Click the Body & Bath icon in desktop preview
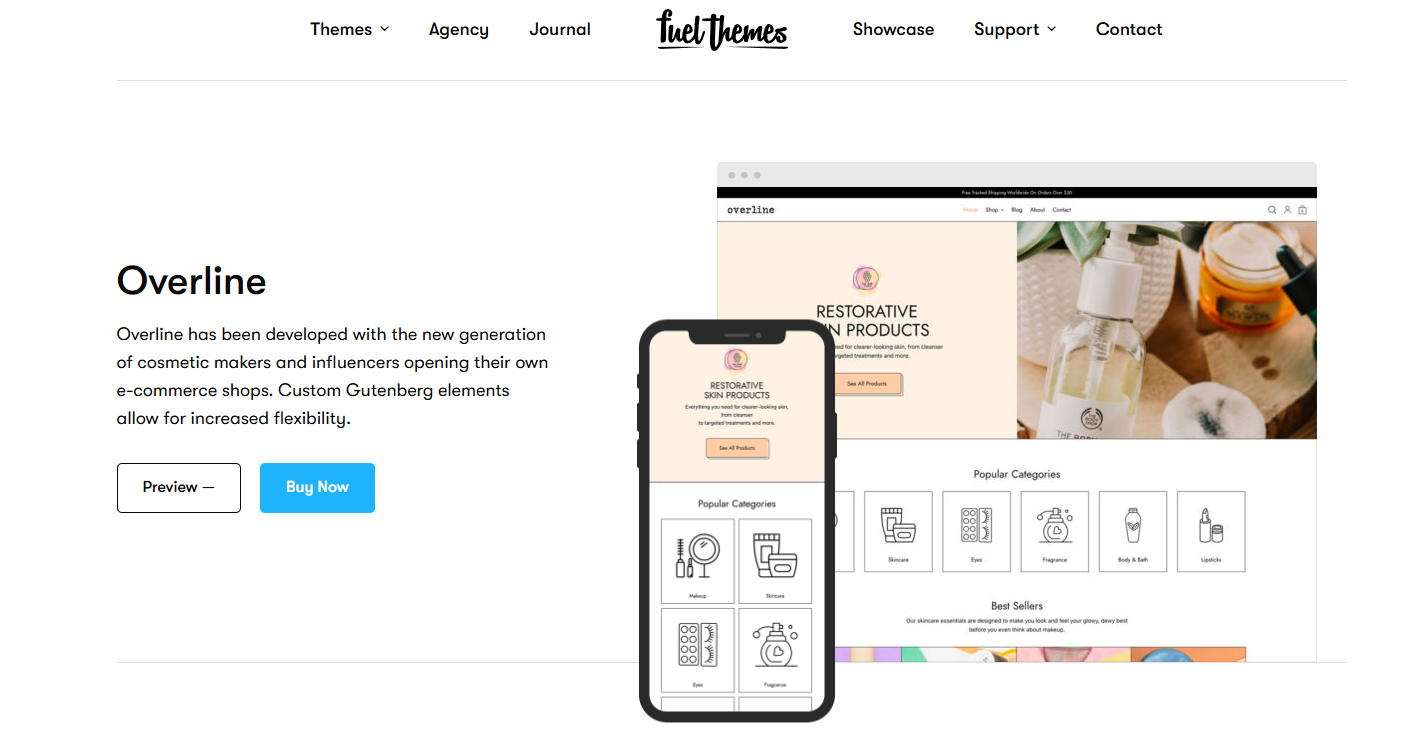This screenshot has height=734, width=1426. coord(1133,531)
